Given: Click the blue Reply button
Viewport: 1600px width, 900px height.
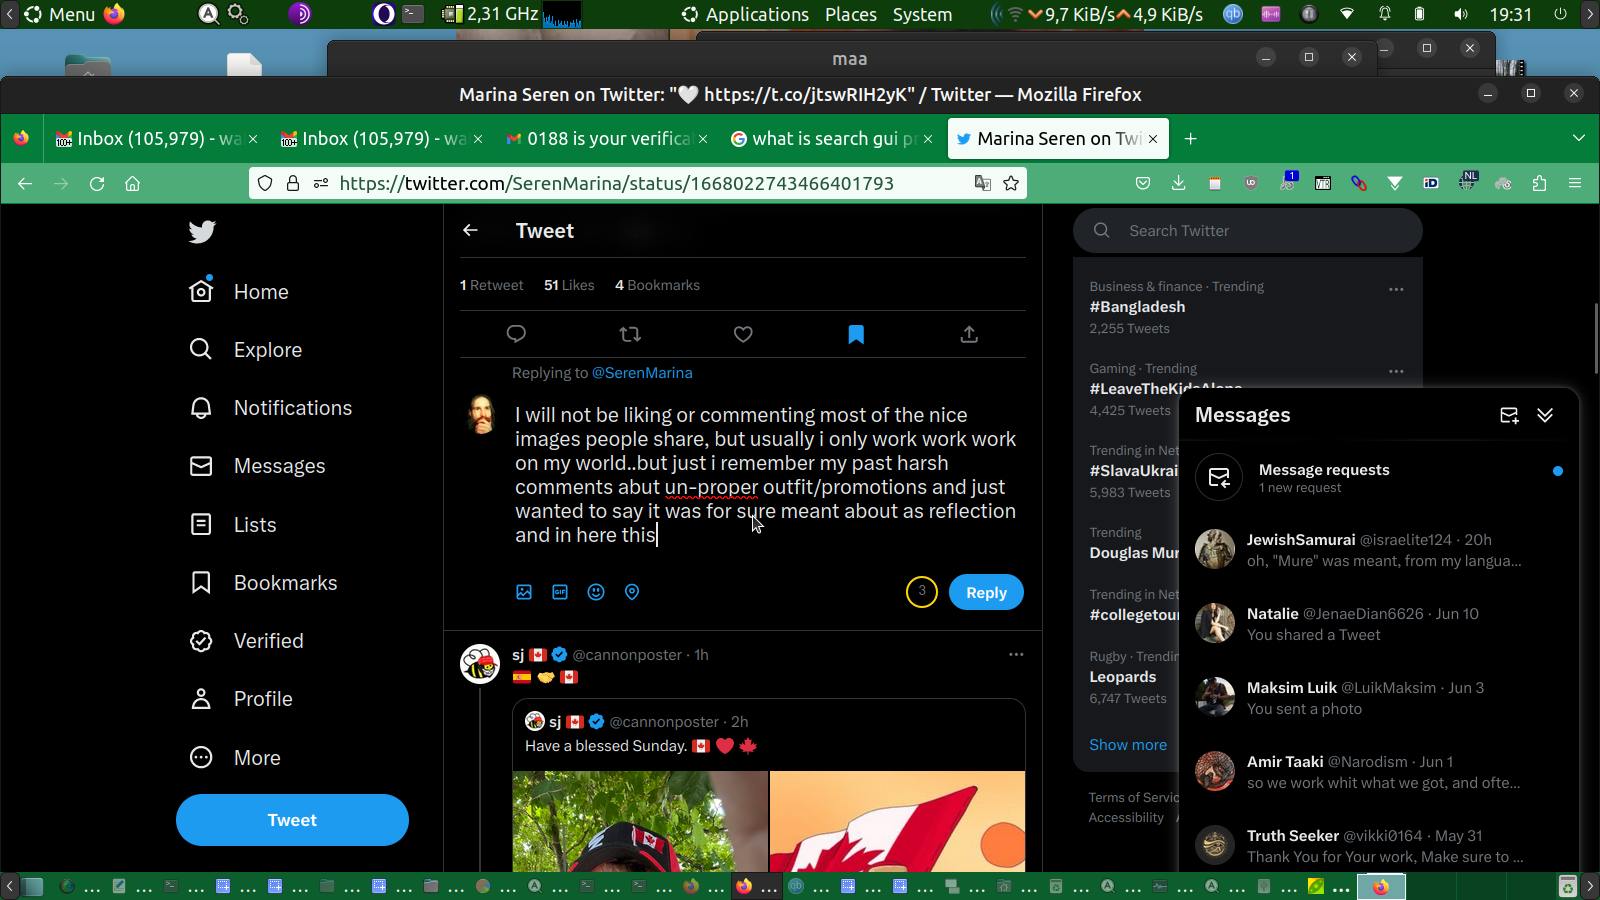Looking at the screenshot, I should [x=986, y=592].
